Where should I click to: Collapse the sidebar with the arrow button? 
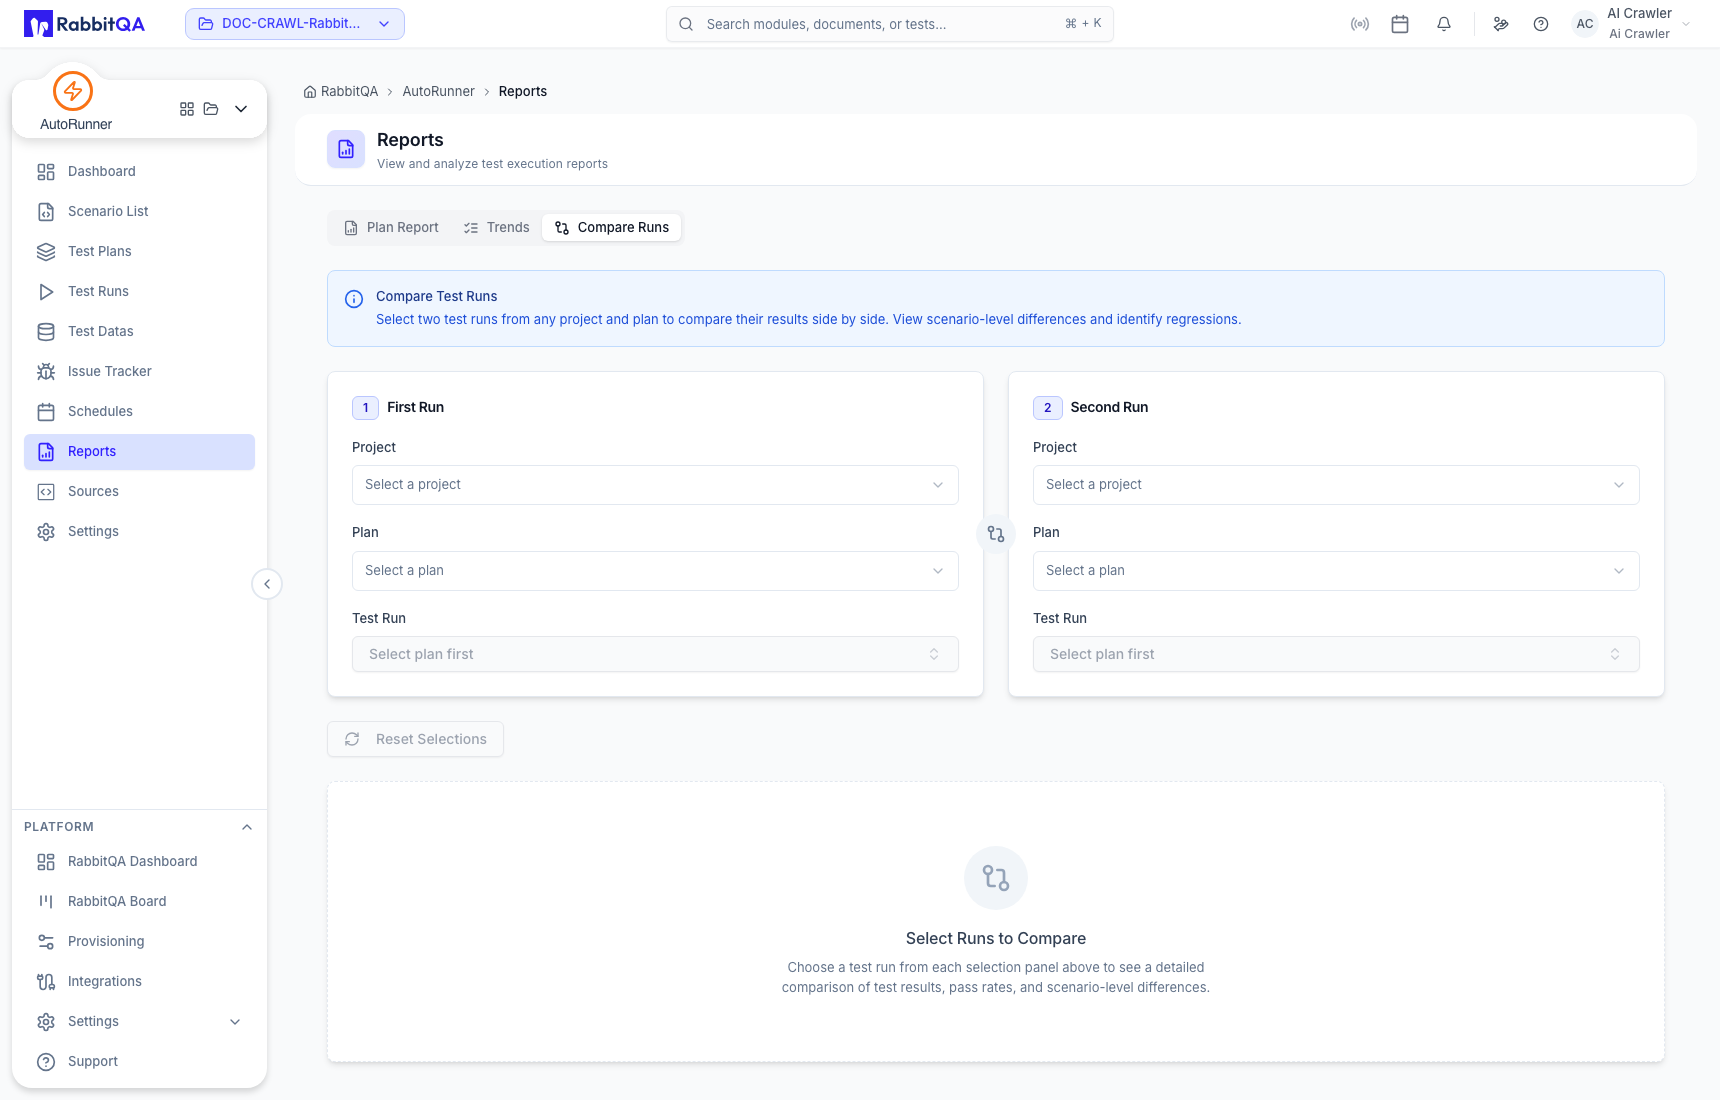coord(267,584)
